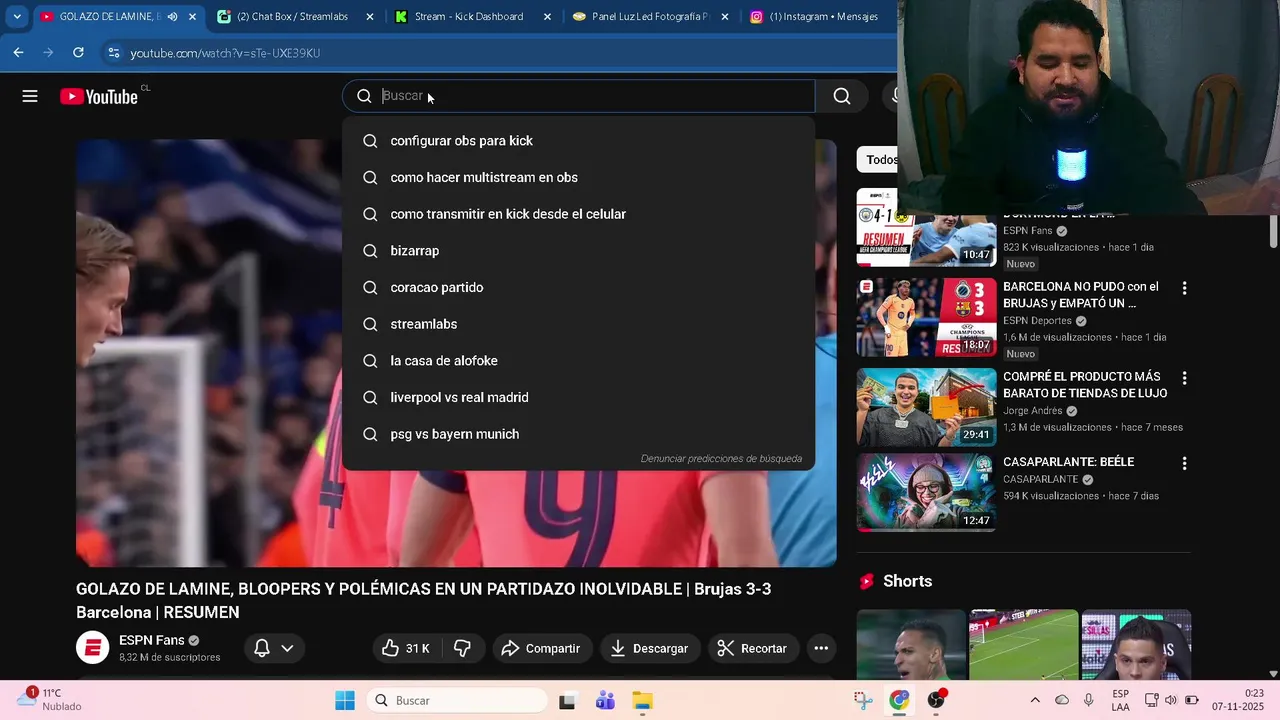Open ESPN Fans channel avatar
The height and width of the screenshot is (720, 1280).
coord(92,648)
